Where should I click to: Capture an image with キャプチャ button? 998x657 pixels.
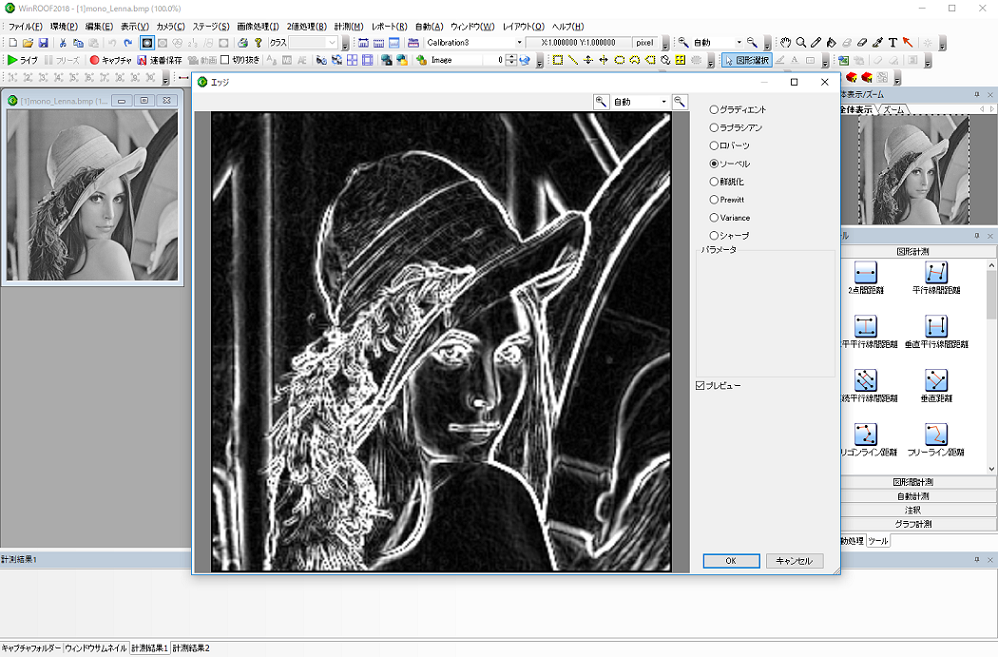pos(111,60)
